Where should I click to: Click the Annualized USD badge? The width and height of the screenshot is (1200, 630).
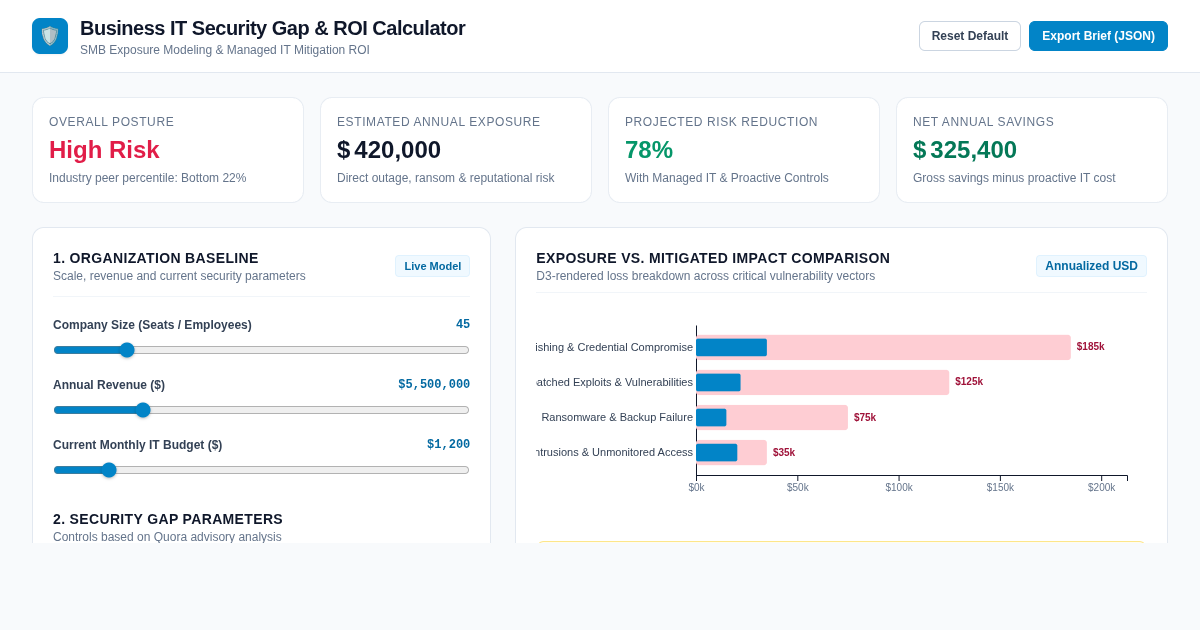[1091, 266]
